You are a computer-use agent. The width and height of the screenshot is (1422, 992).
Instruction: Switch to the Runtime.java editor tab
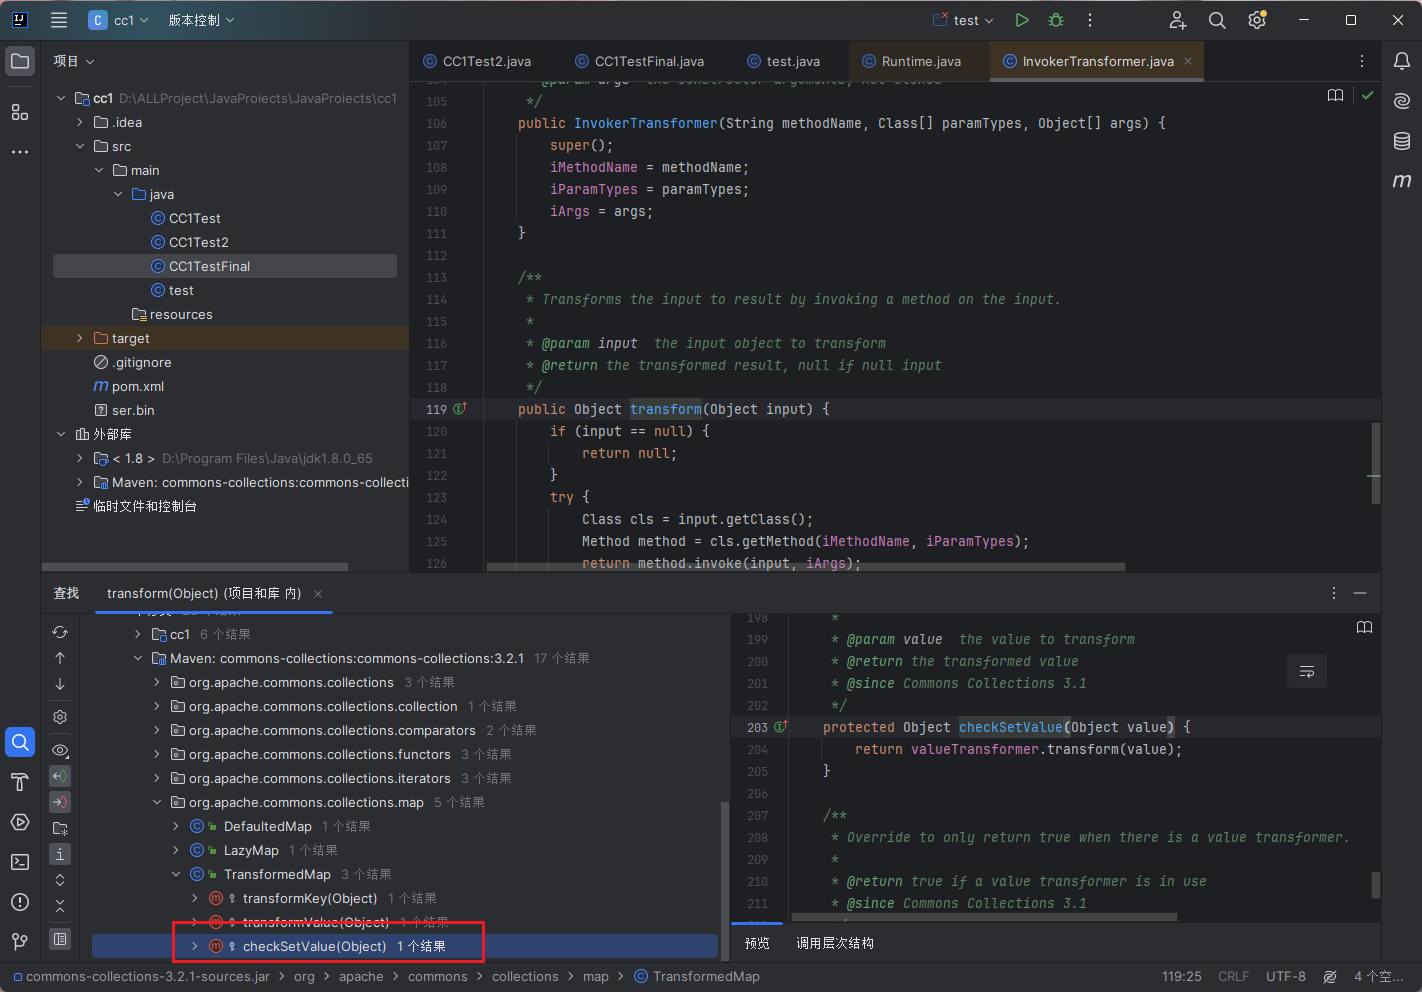[920, 61]
